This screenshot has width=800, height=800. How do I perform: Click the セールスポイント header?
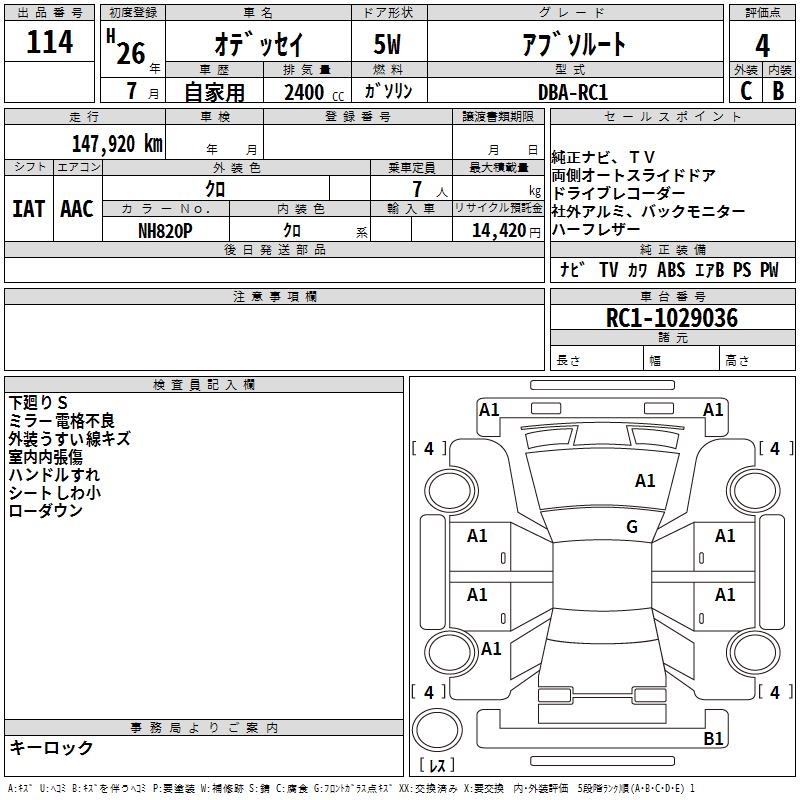[x=672, y=116]
